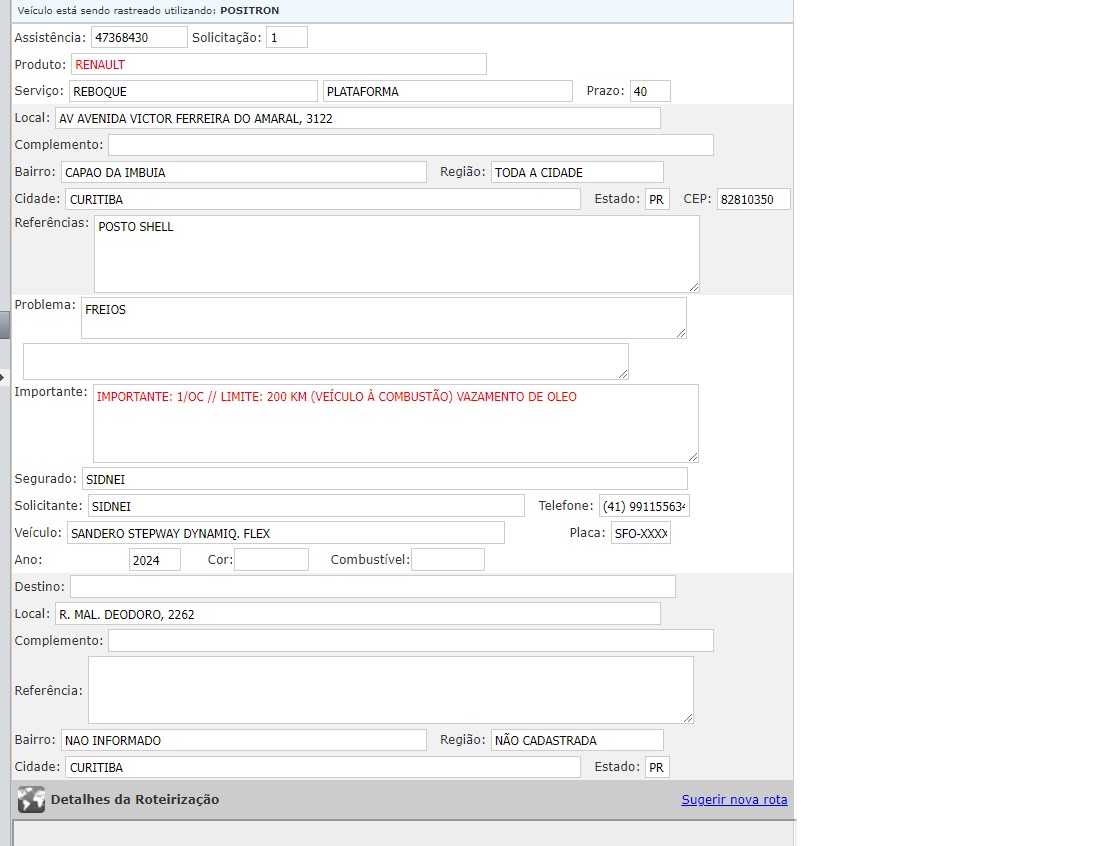This screenshot has height=846, width=1098.
Task: Click the origin Local address field
Action: pyautogui.click(x=358, y=118)
